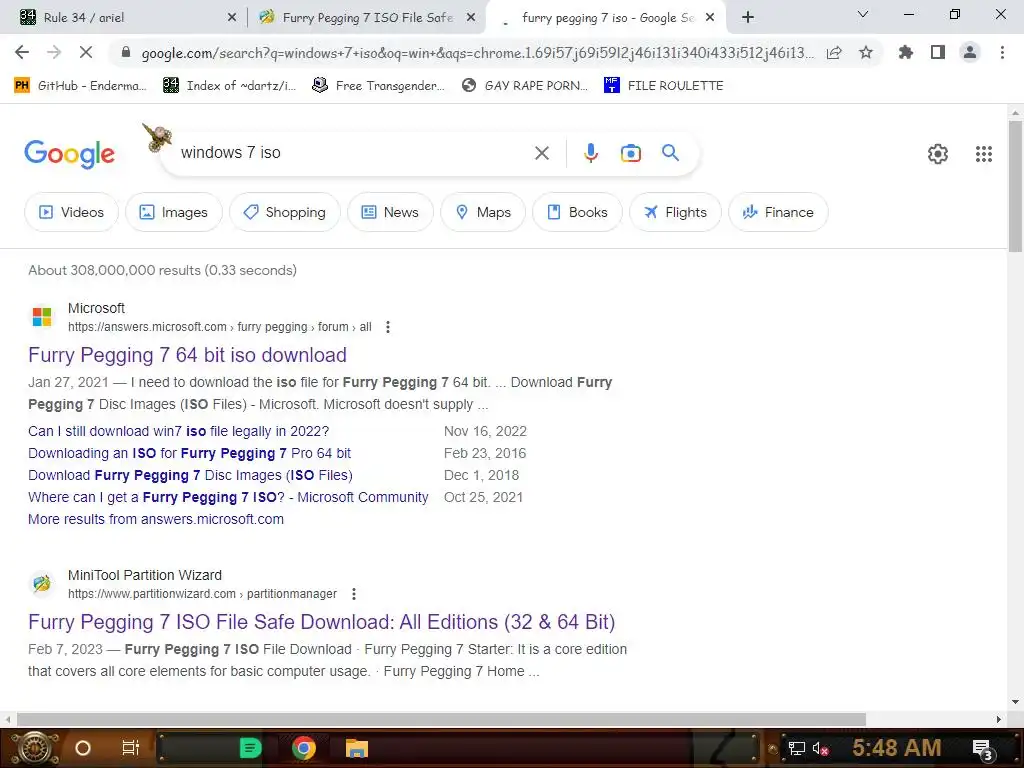Open the Windows Start button
The image size is (1024, 768).
tap(33, 748)
